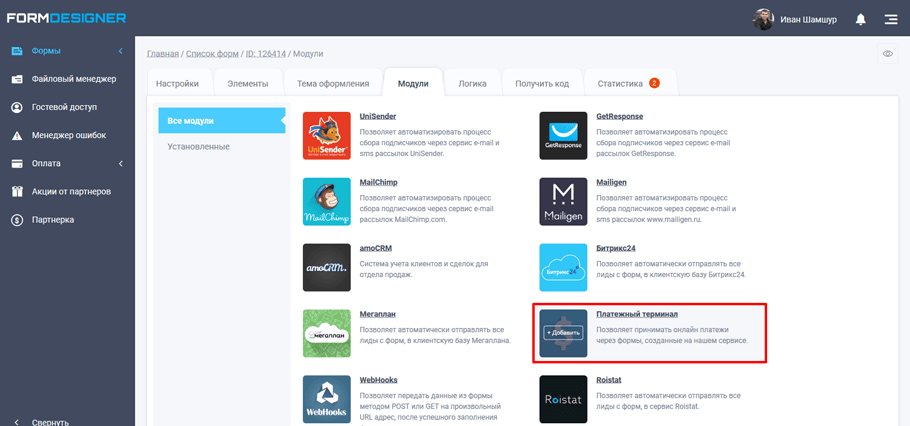910x426 pixels.
Task: Click the amoCRM module logo
Action: 327,267
